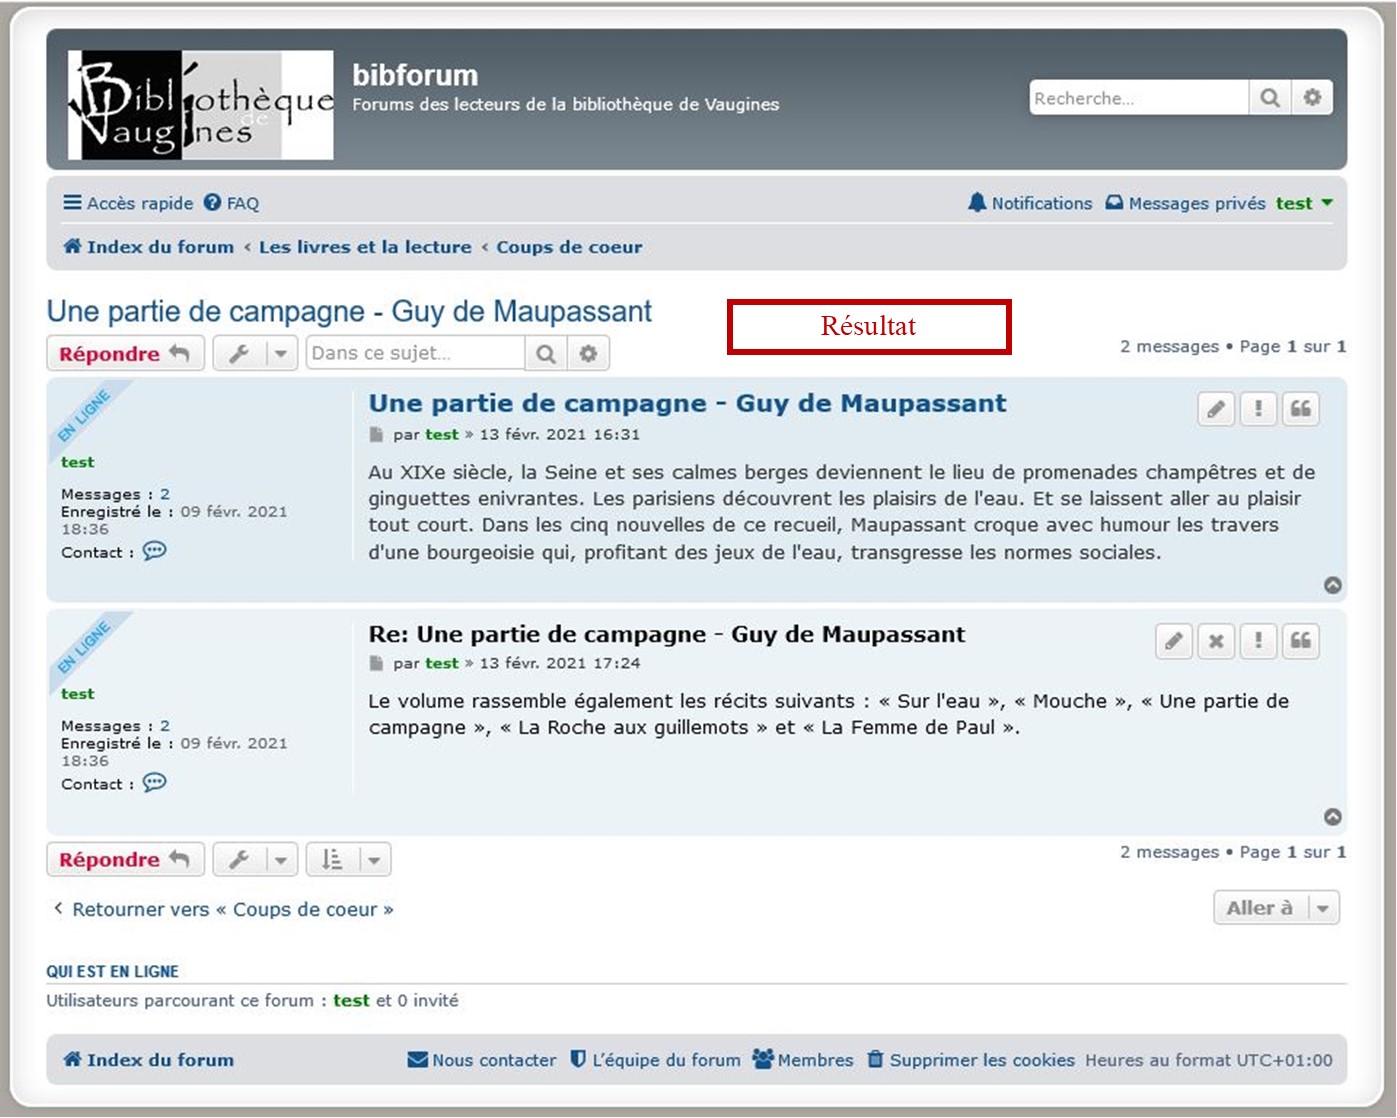Go to Les livres et la lecture breadcrumb
The width and height of the screenshot is (1397, 1118).
(x=365, y=247)
